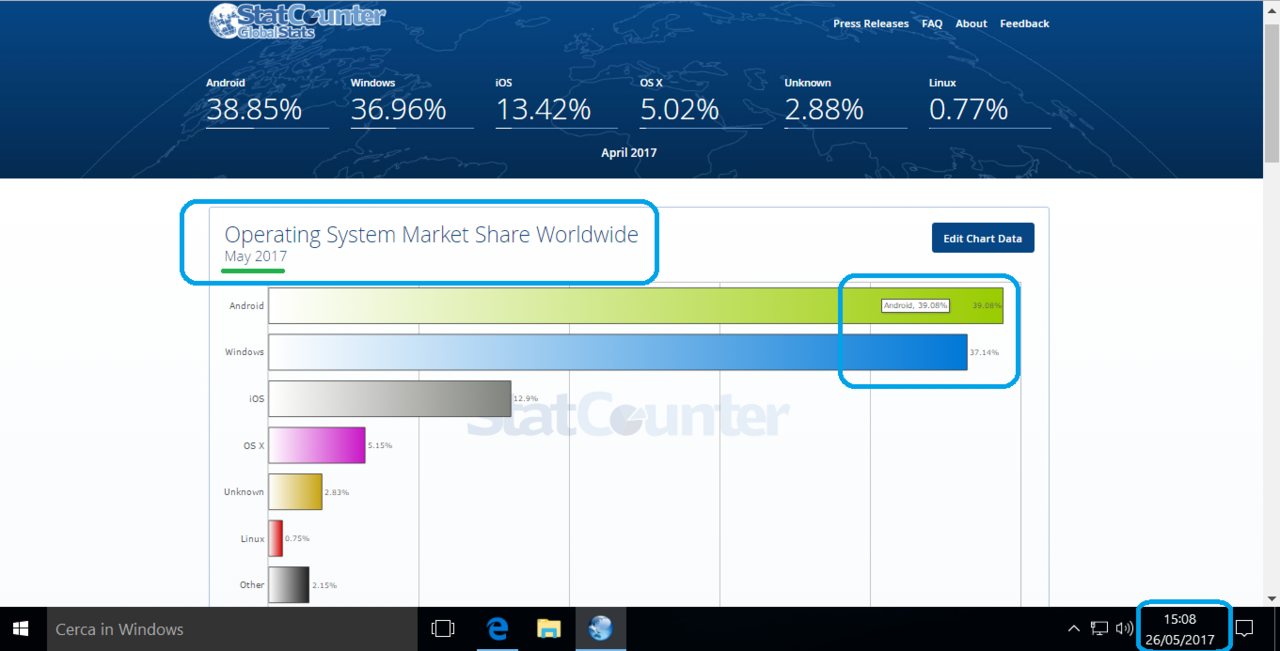The height and width of the screenshot is (651, 1280).
Task: Click the yellow Unknown bar
Action: tap(295, 492)
